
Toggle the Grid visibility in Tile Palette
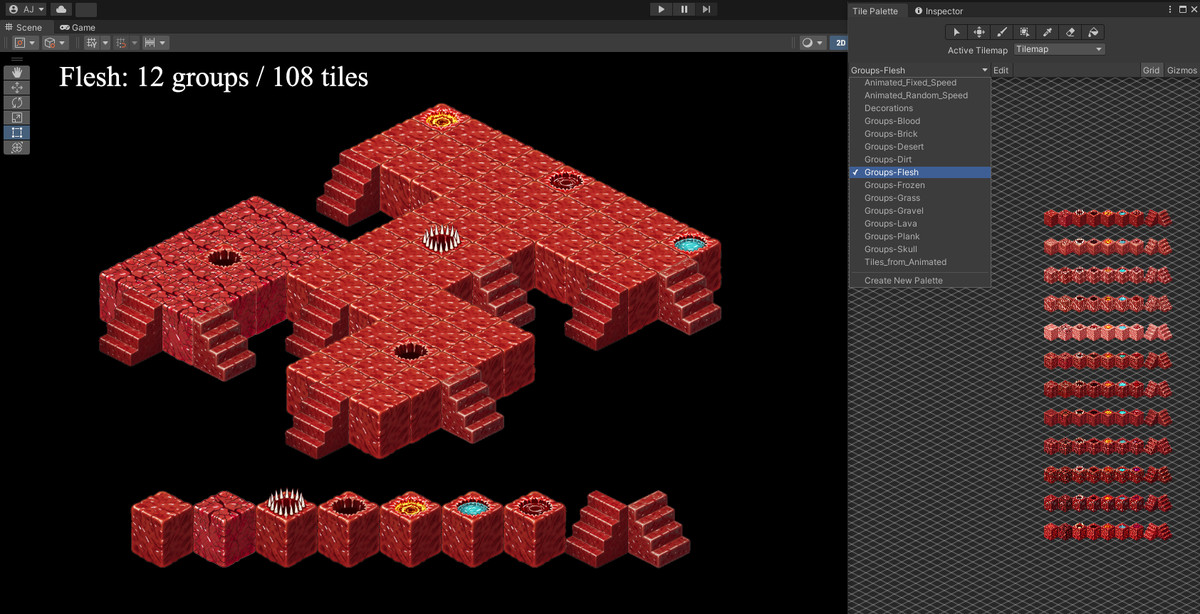pos(1152,69)
